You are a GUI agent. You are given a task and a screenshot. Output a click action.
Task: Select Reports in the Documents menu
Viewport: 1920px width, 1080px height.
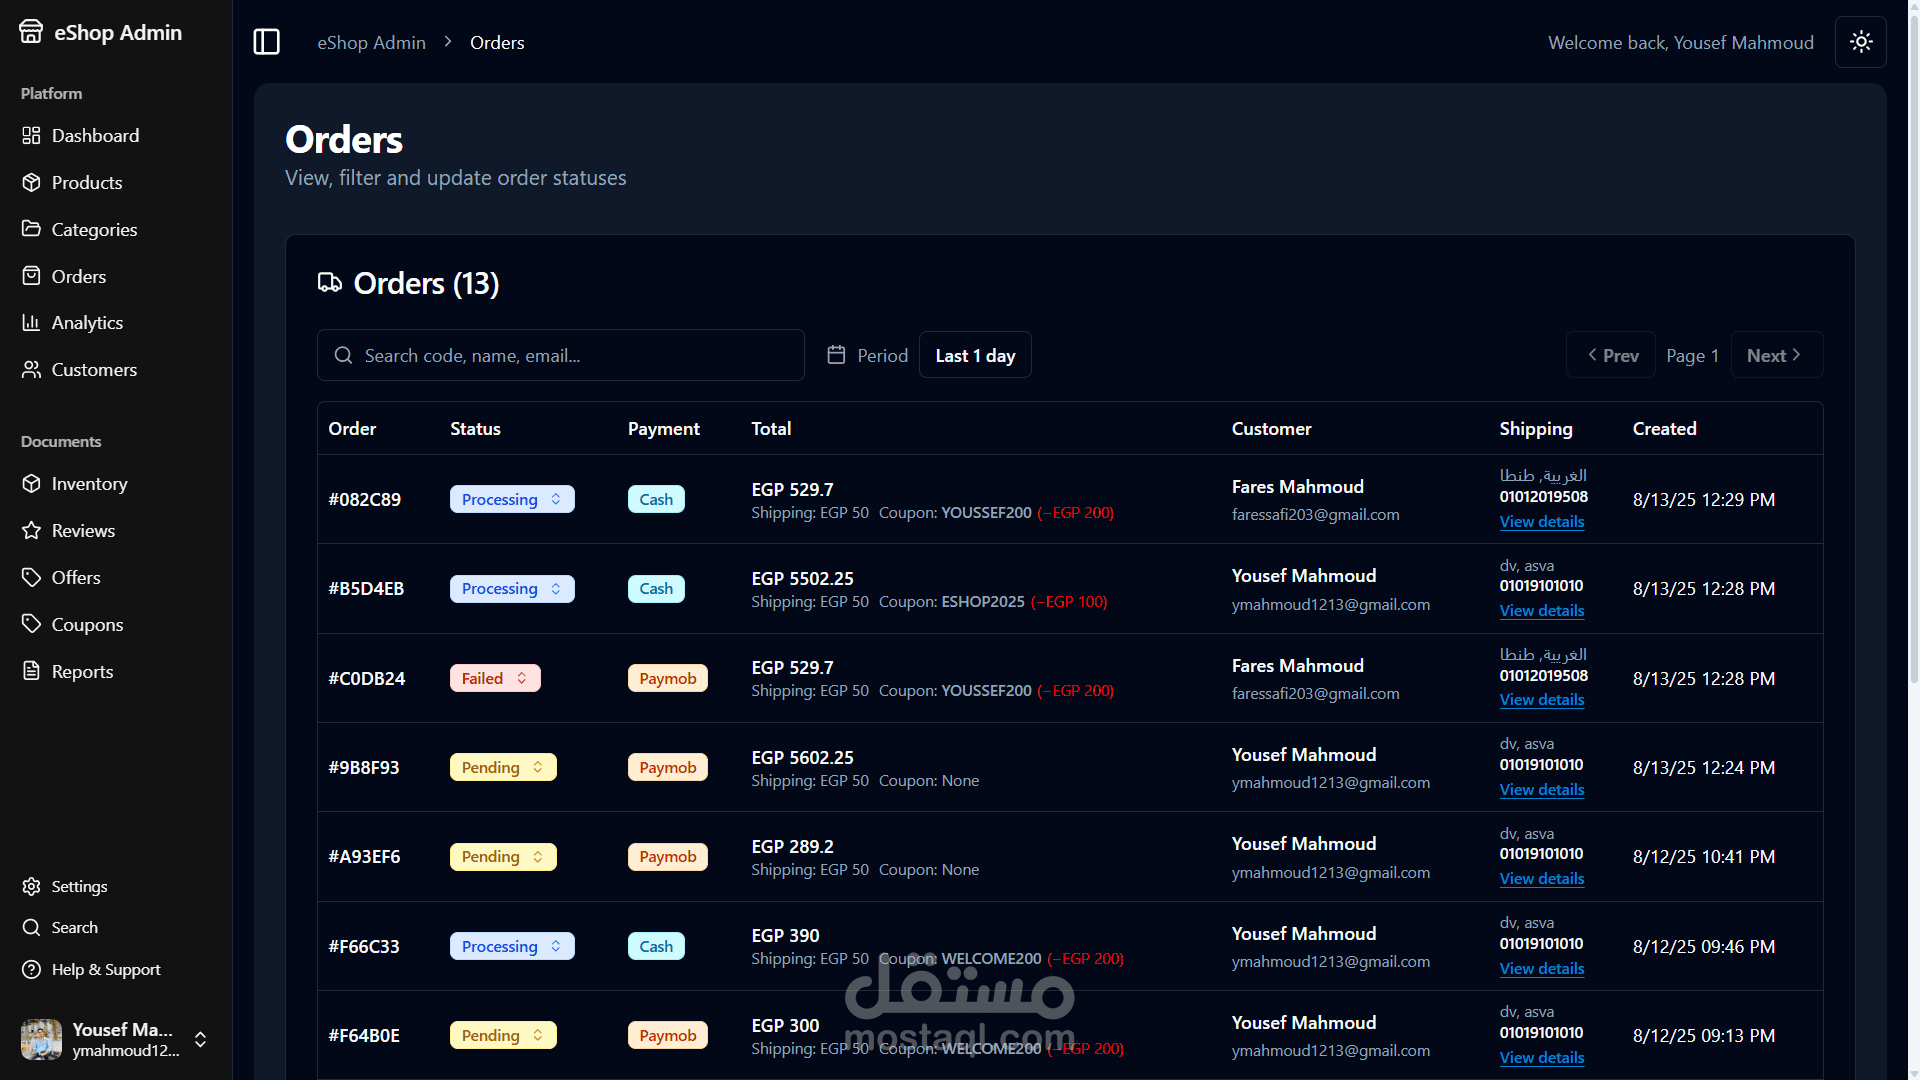point(82,672)
